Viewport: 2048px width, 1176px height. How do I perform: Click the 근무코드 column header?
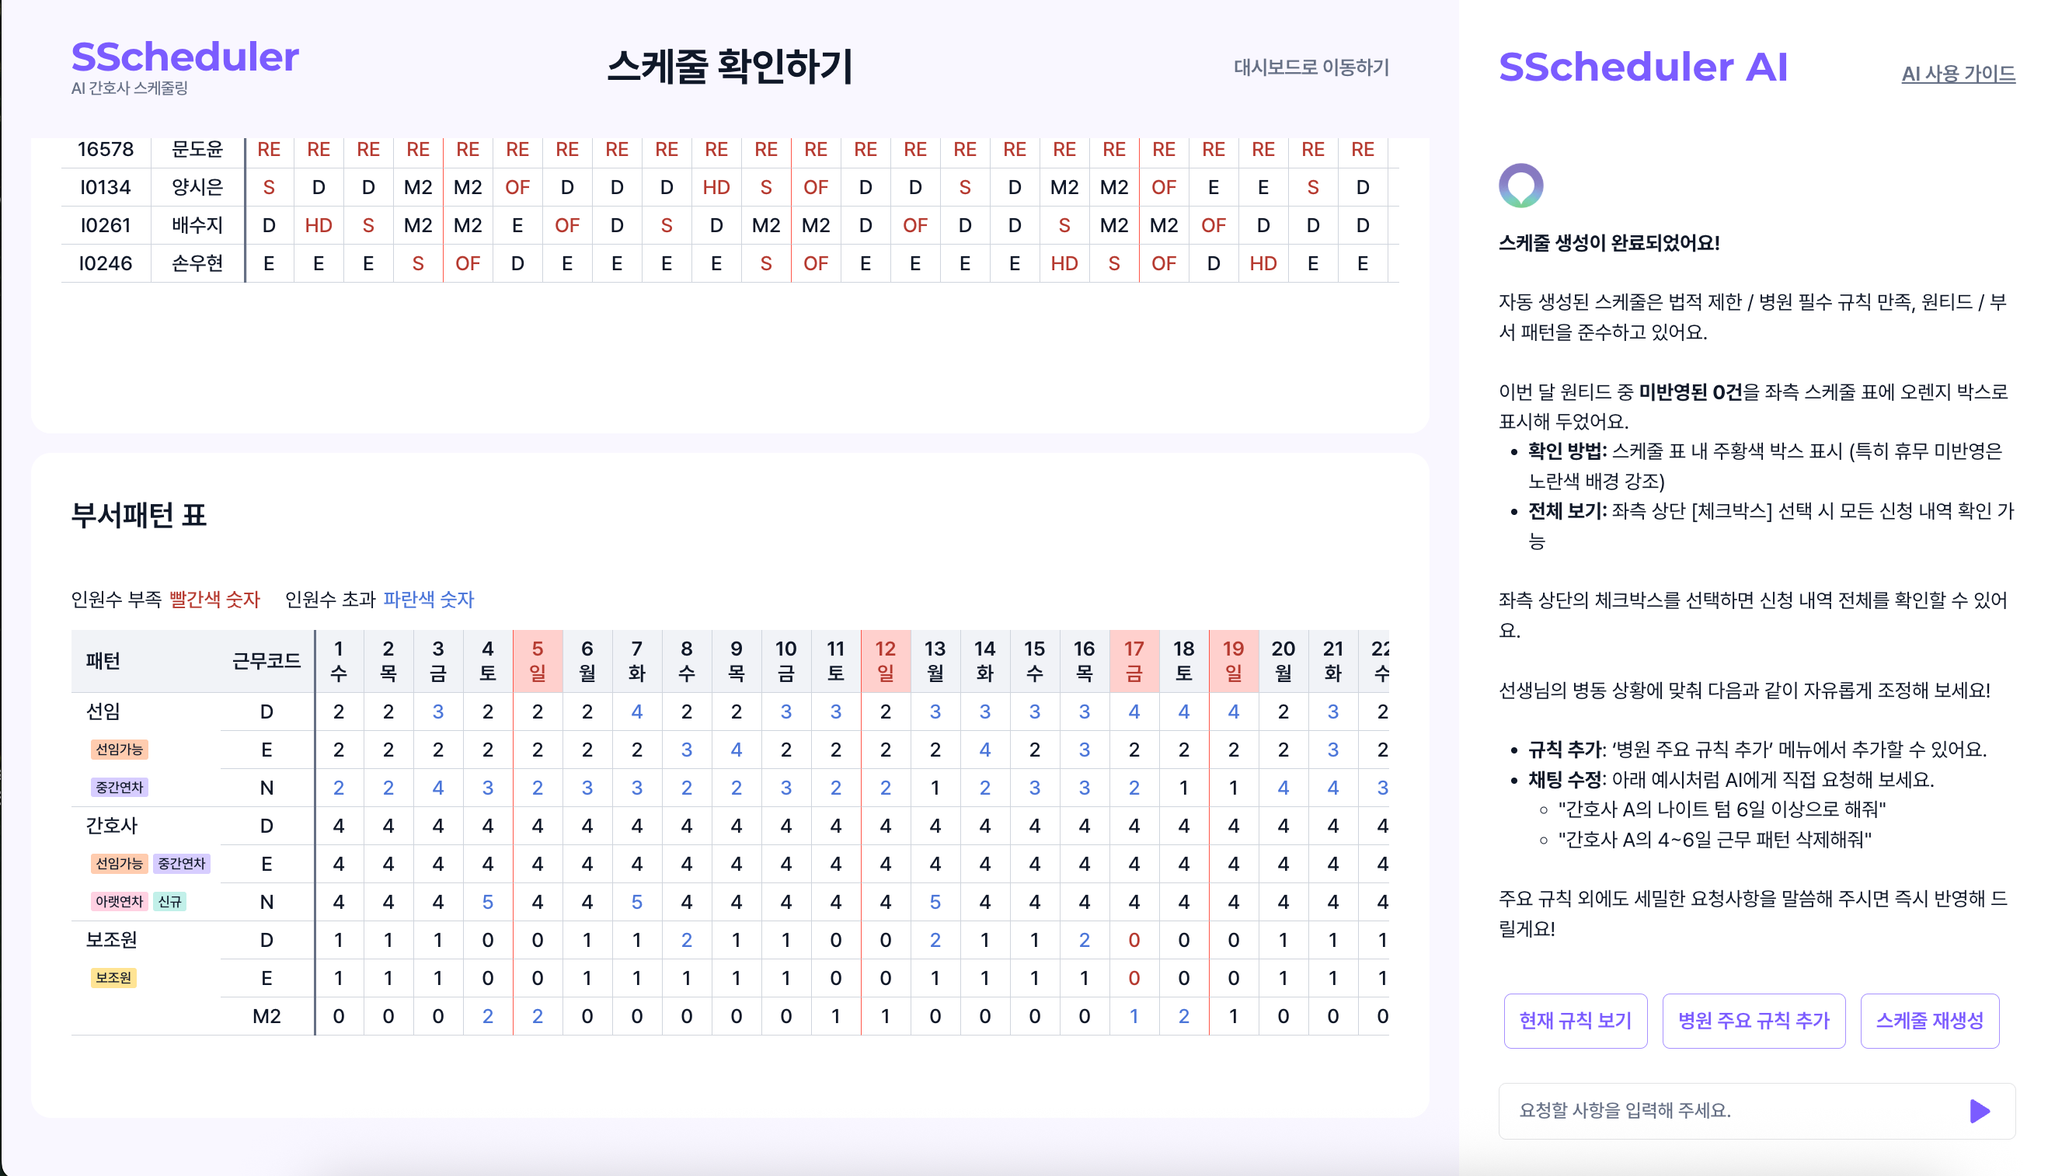click(266, 661)
